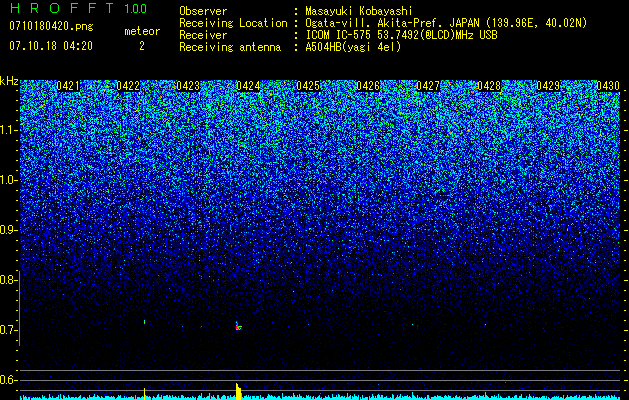
Task: Click the 0422 time marker
Action: (128, 86)
